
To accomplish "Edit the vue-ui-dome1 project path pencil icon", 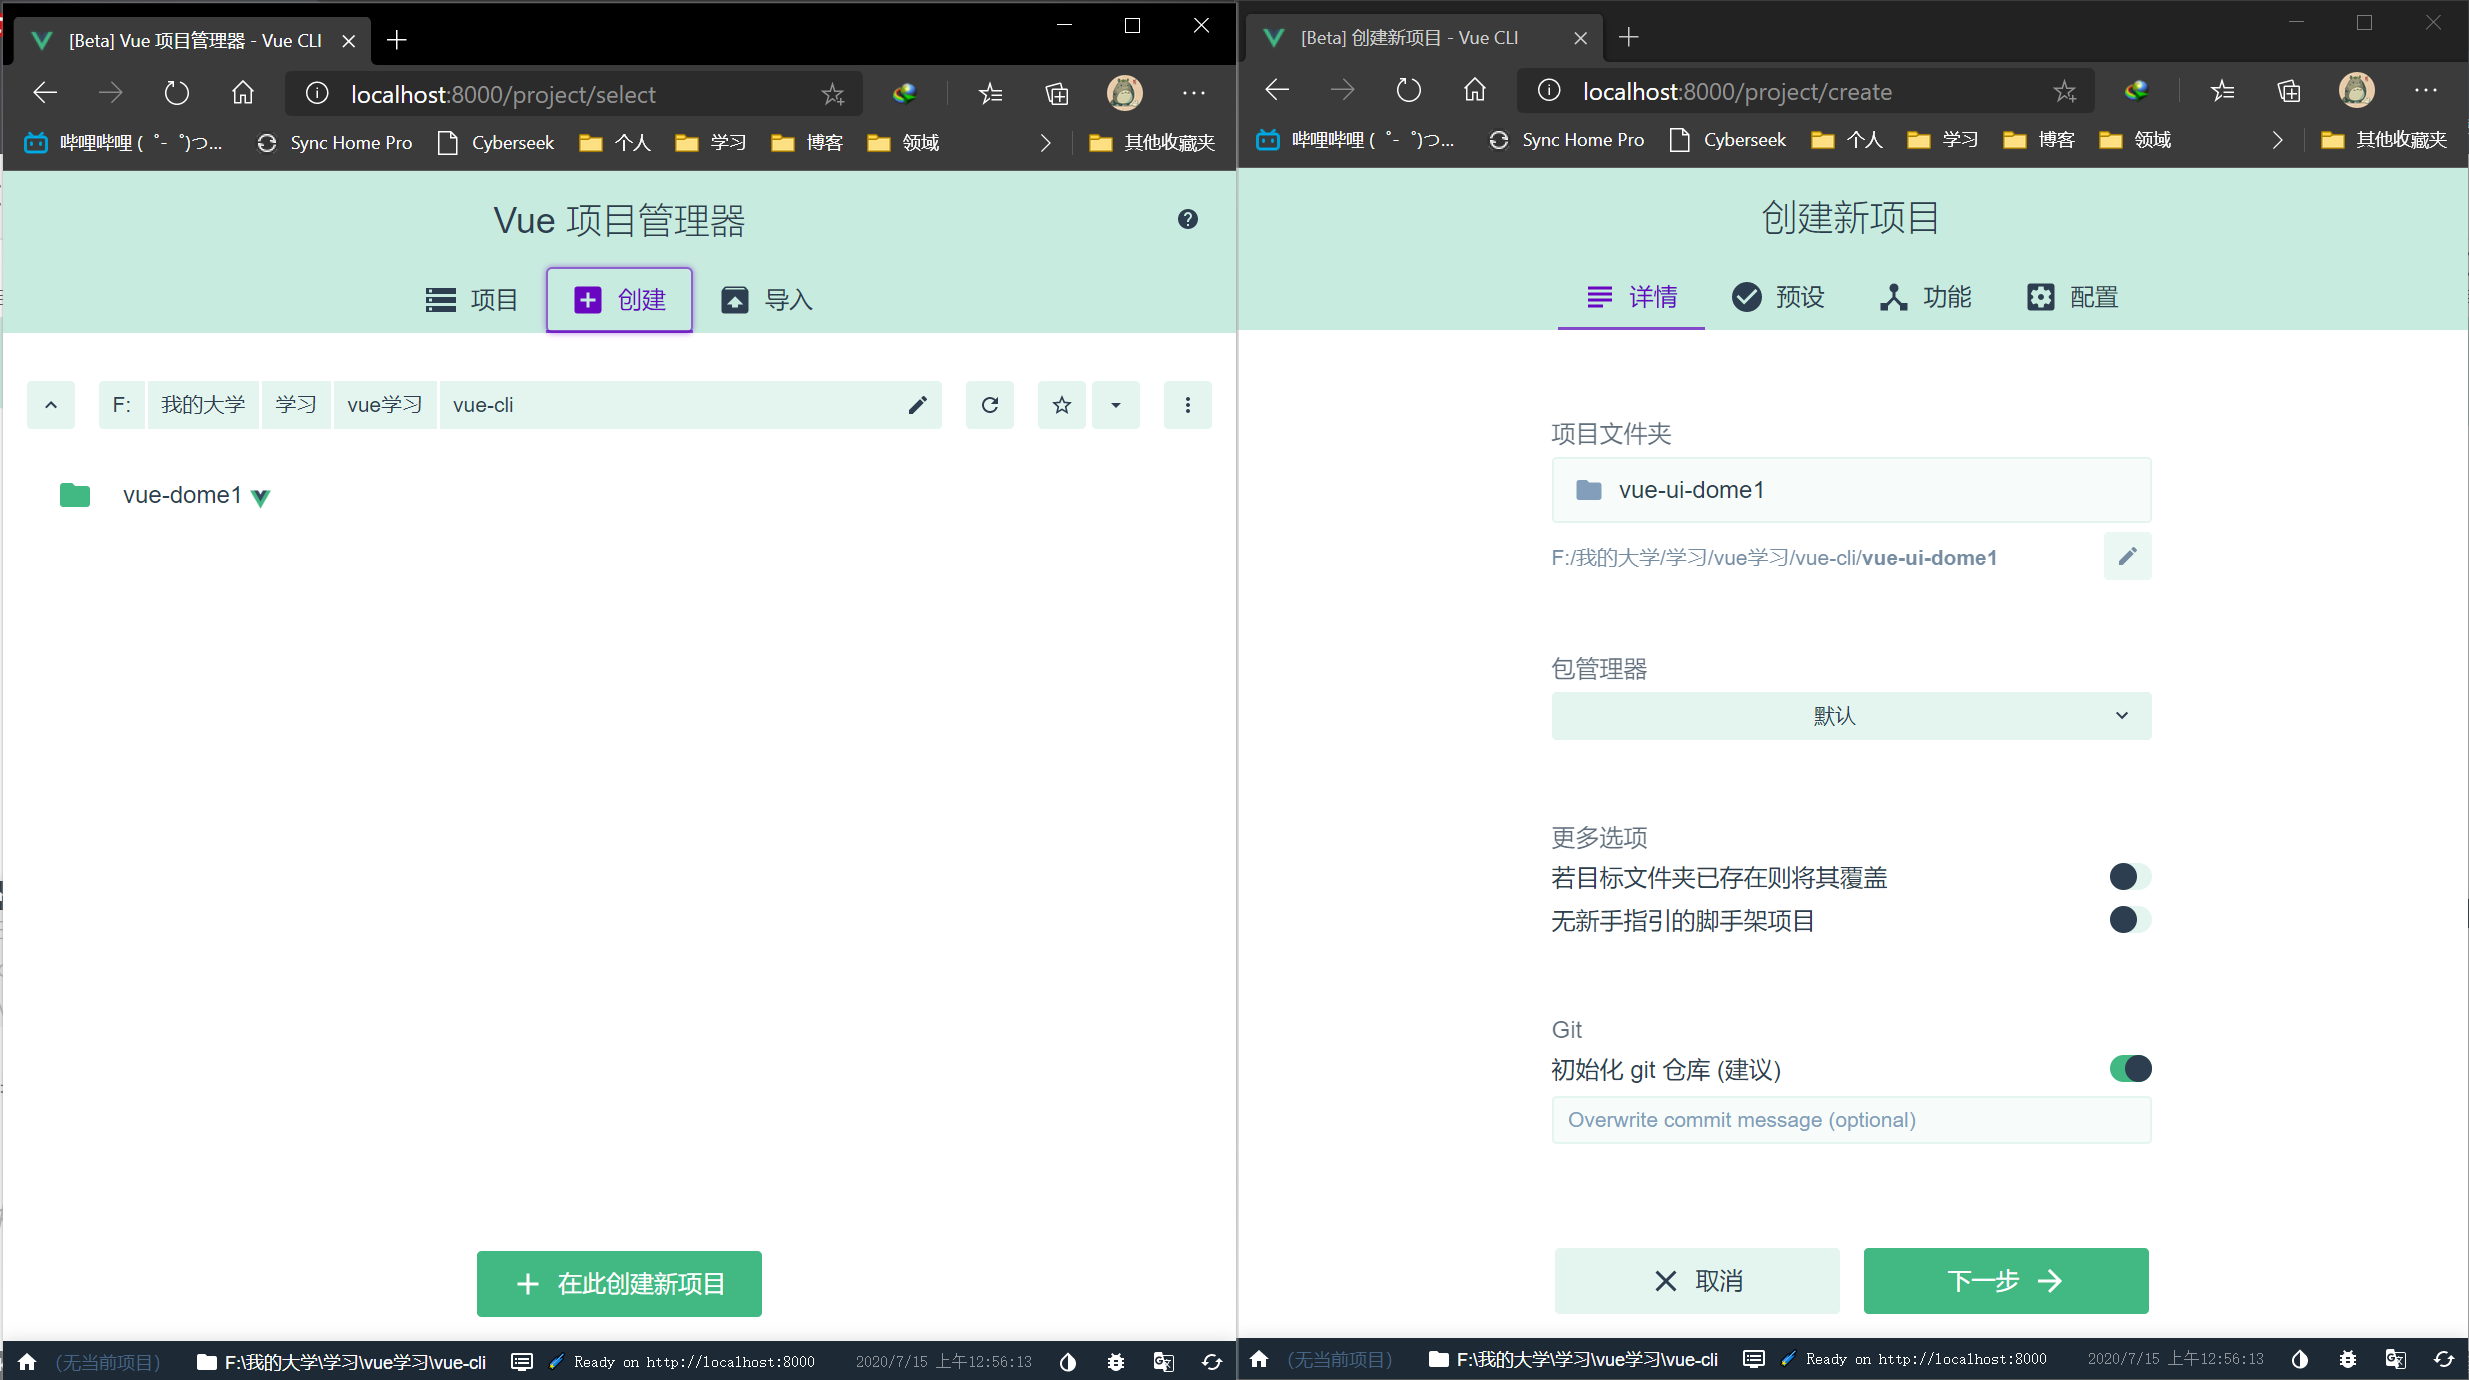I will point(2128,556).
